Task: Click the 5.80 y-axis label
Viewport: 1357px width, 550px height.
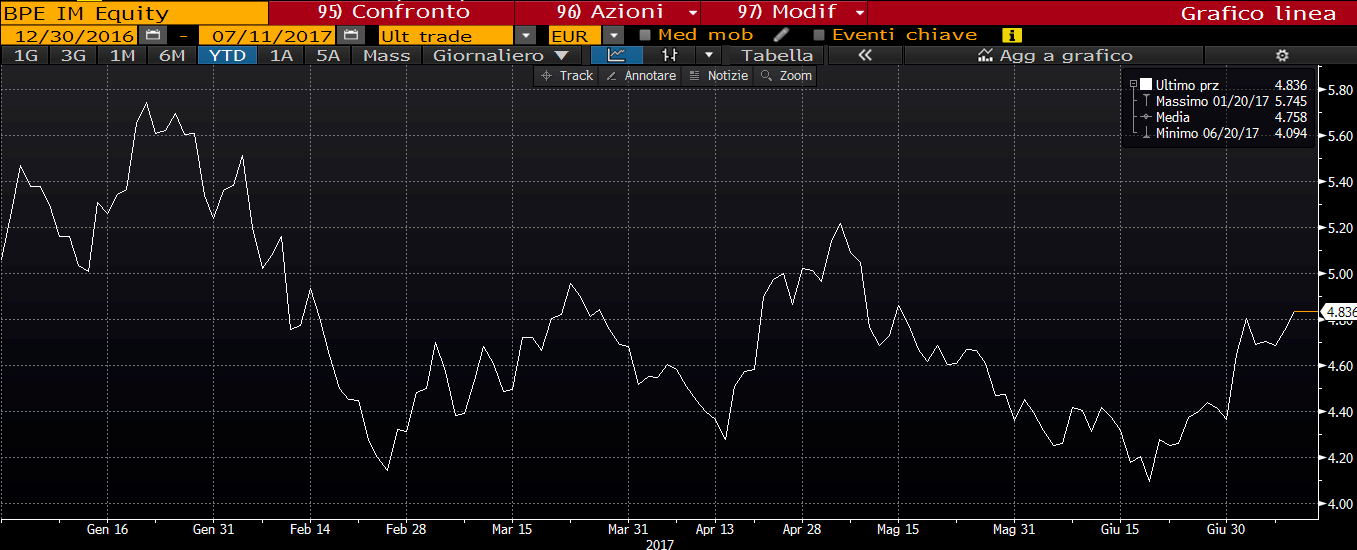Action: [1341, 90]
